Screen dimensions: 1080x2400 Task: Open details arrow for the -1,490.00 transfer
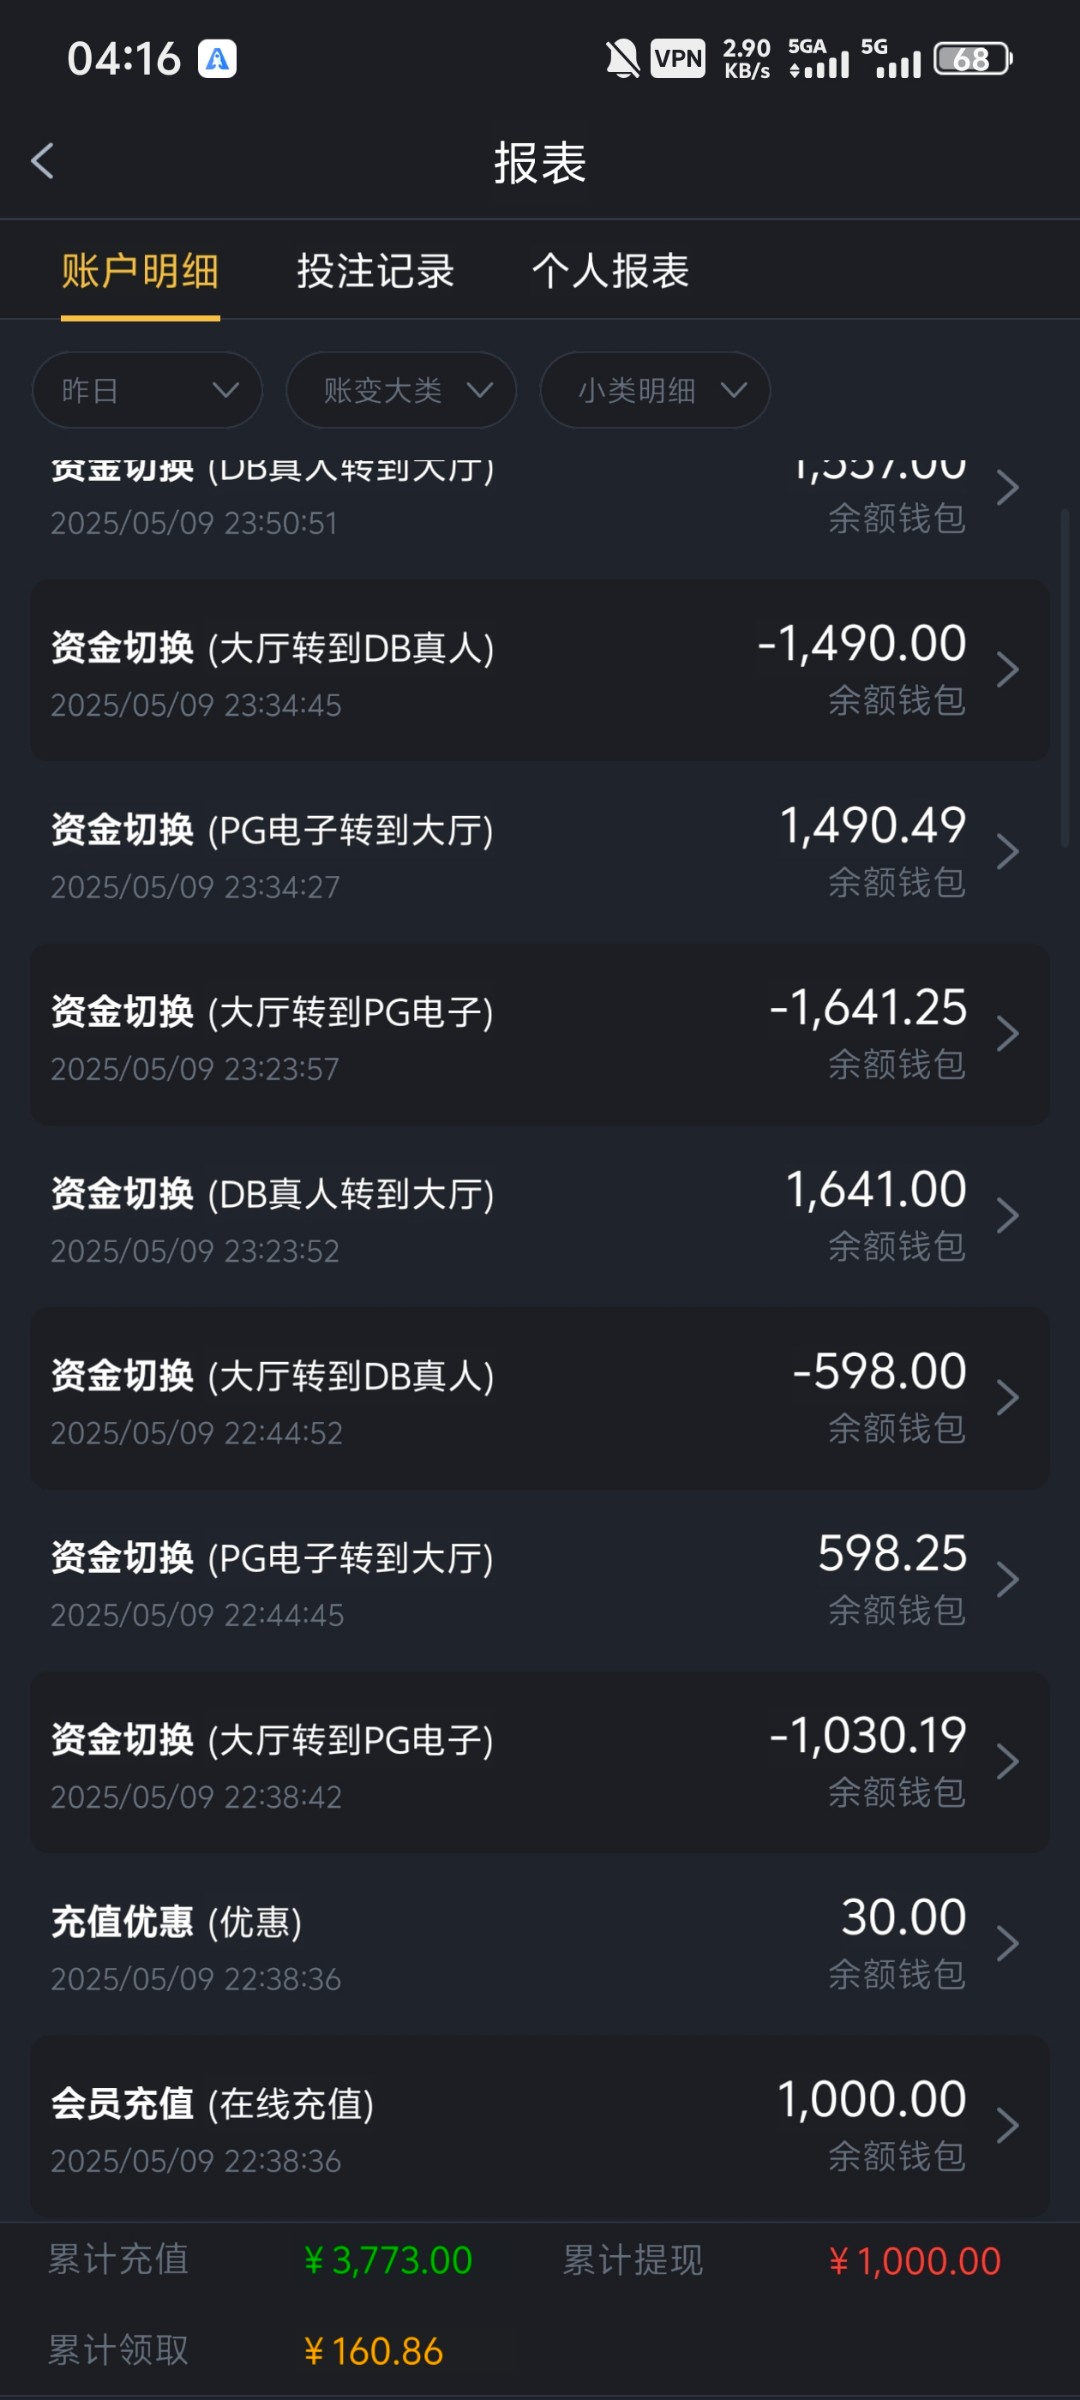(1007, 670)
